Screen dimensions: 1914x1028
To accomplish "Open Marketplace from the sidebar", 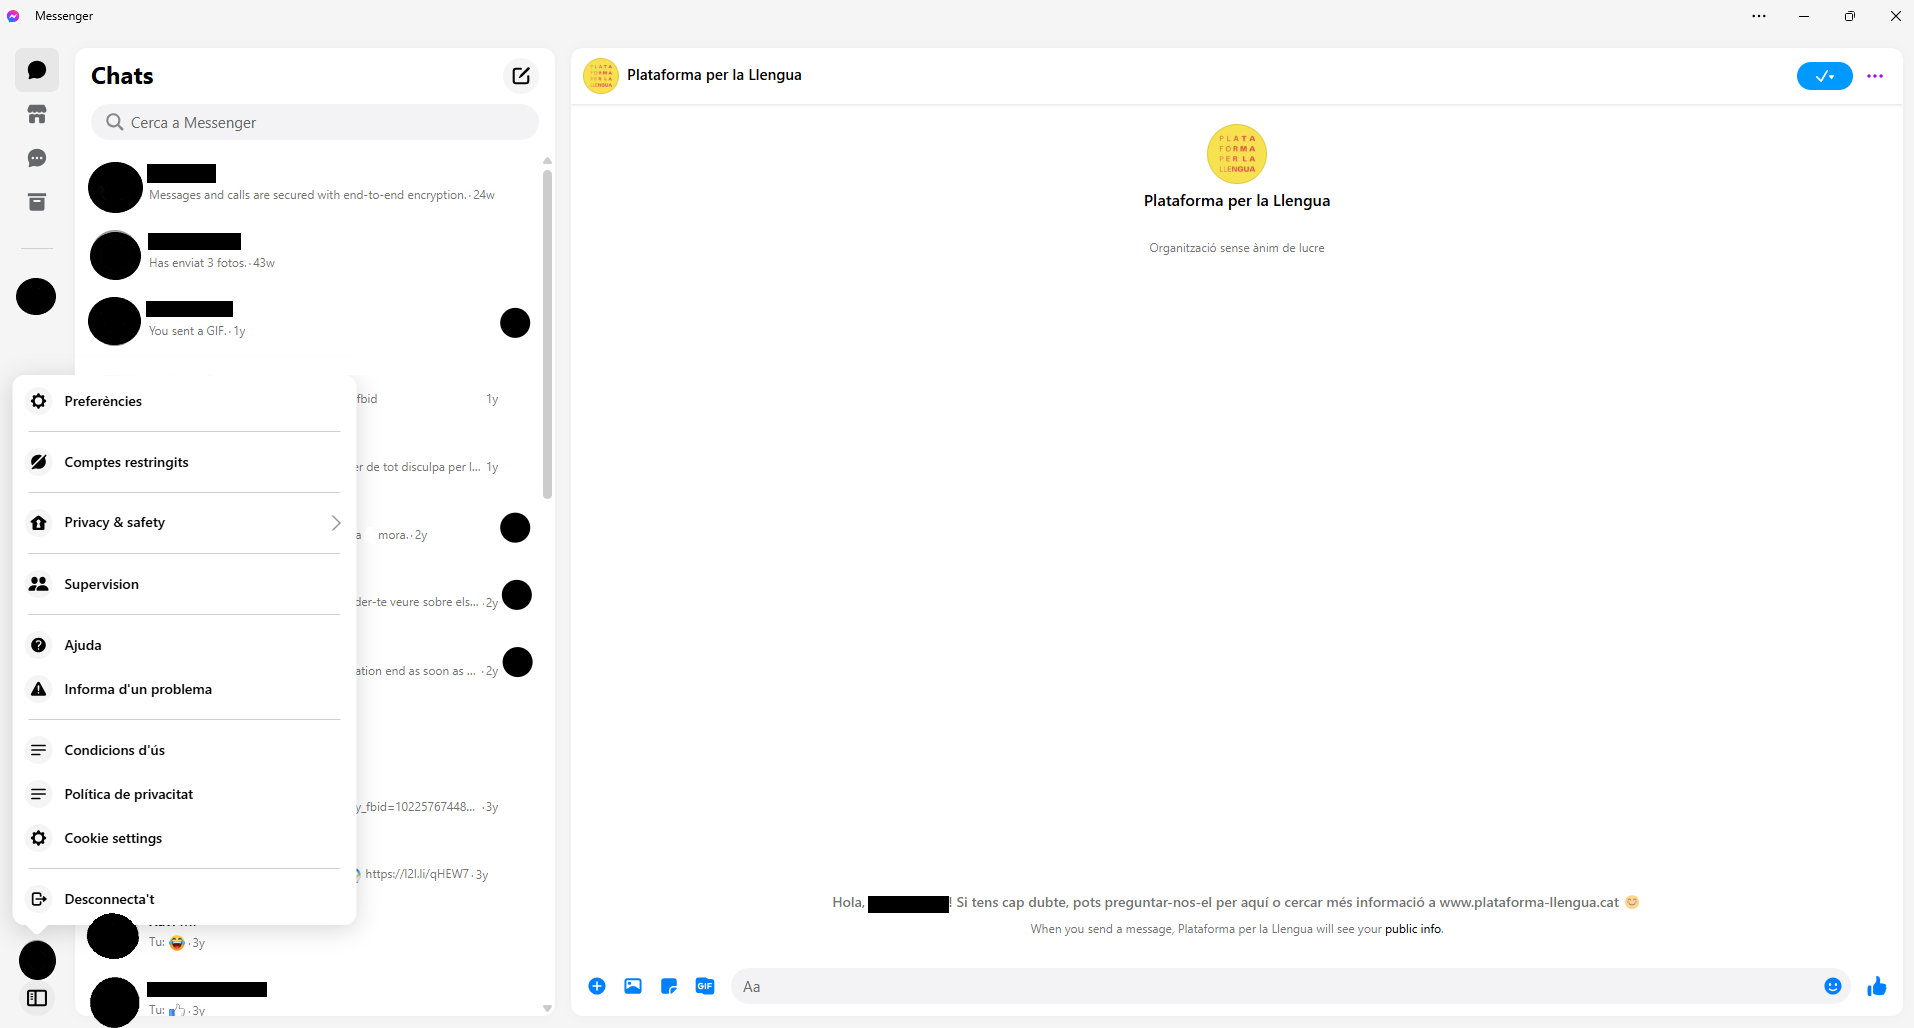I will coord(37,115).
